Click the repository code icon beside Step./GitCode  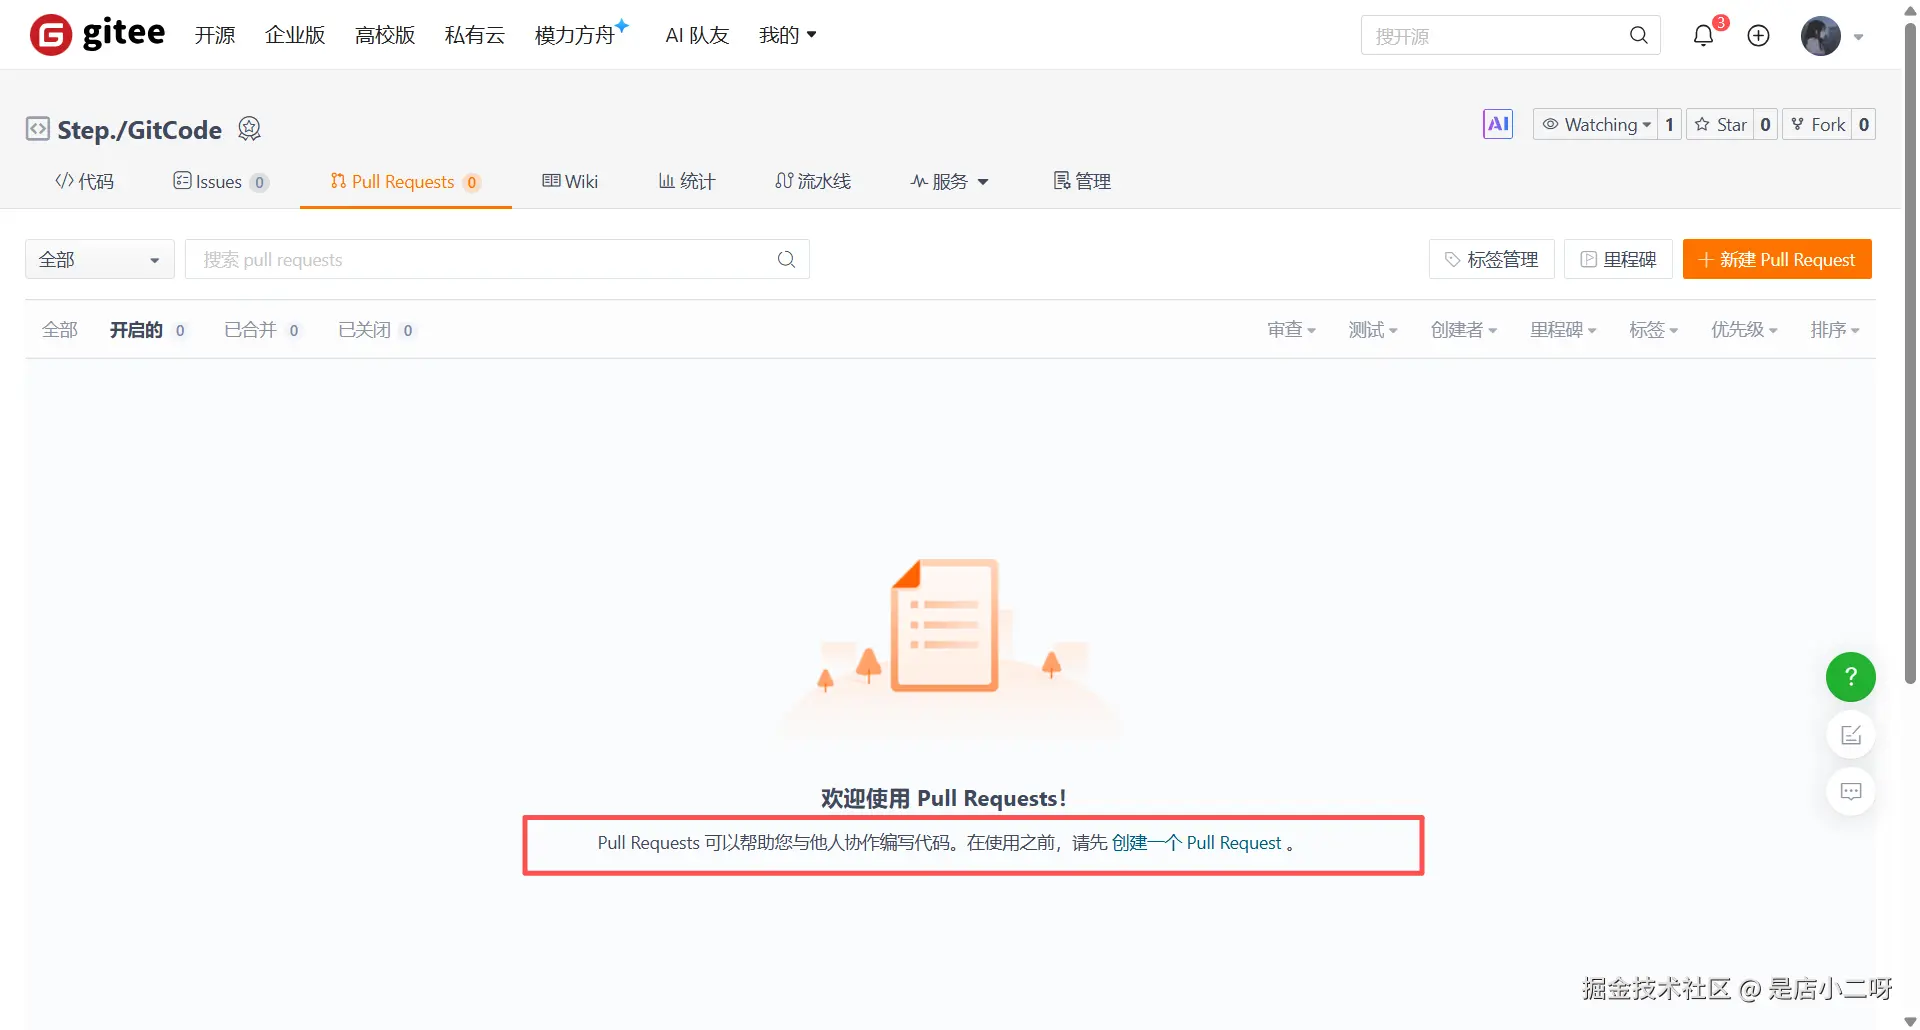[38, 129]
